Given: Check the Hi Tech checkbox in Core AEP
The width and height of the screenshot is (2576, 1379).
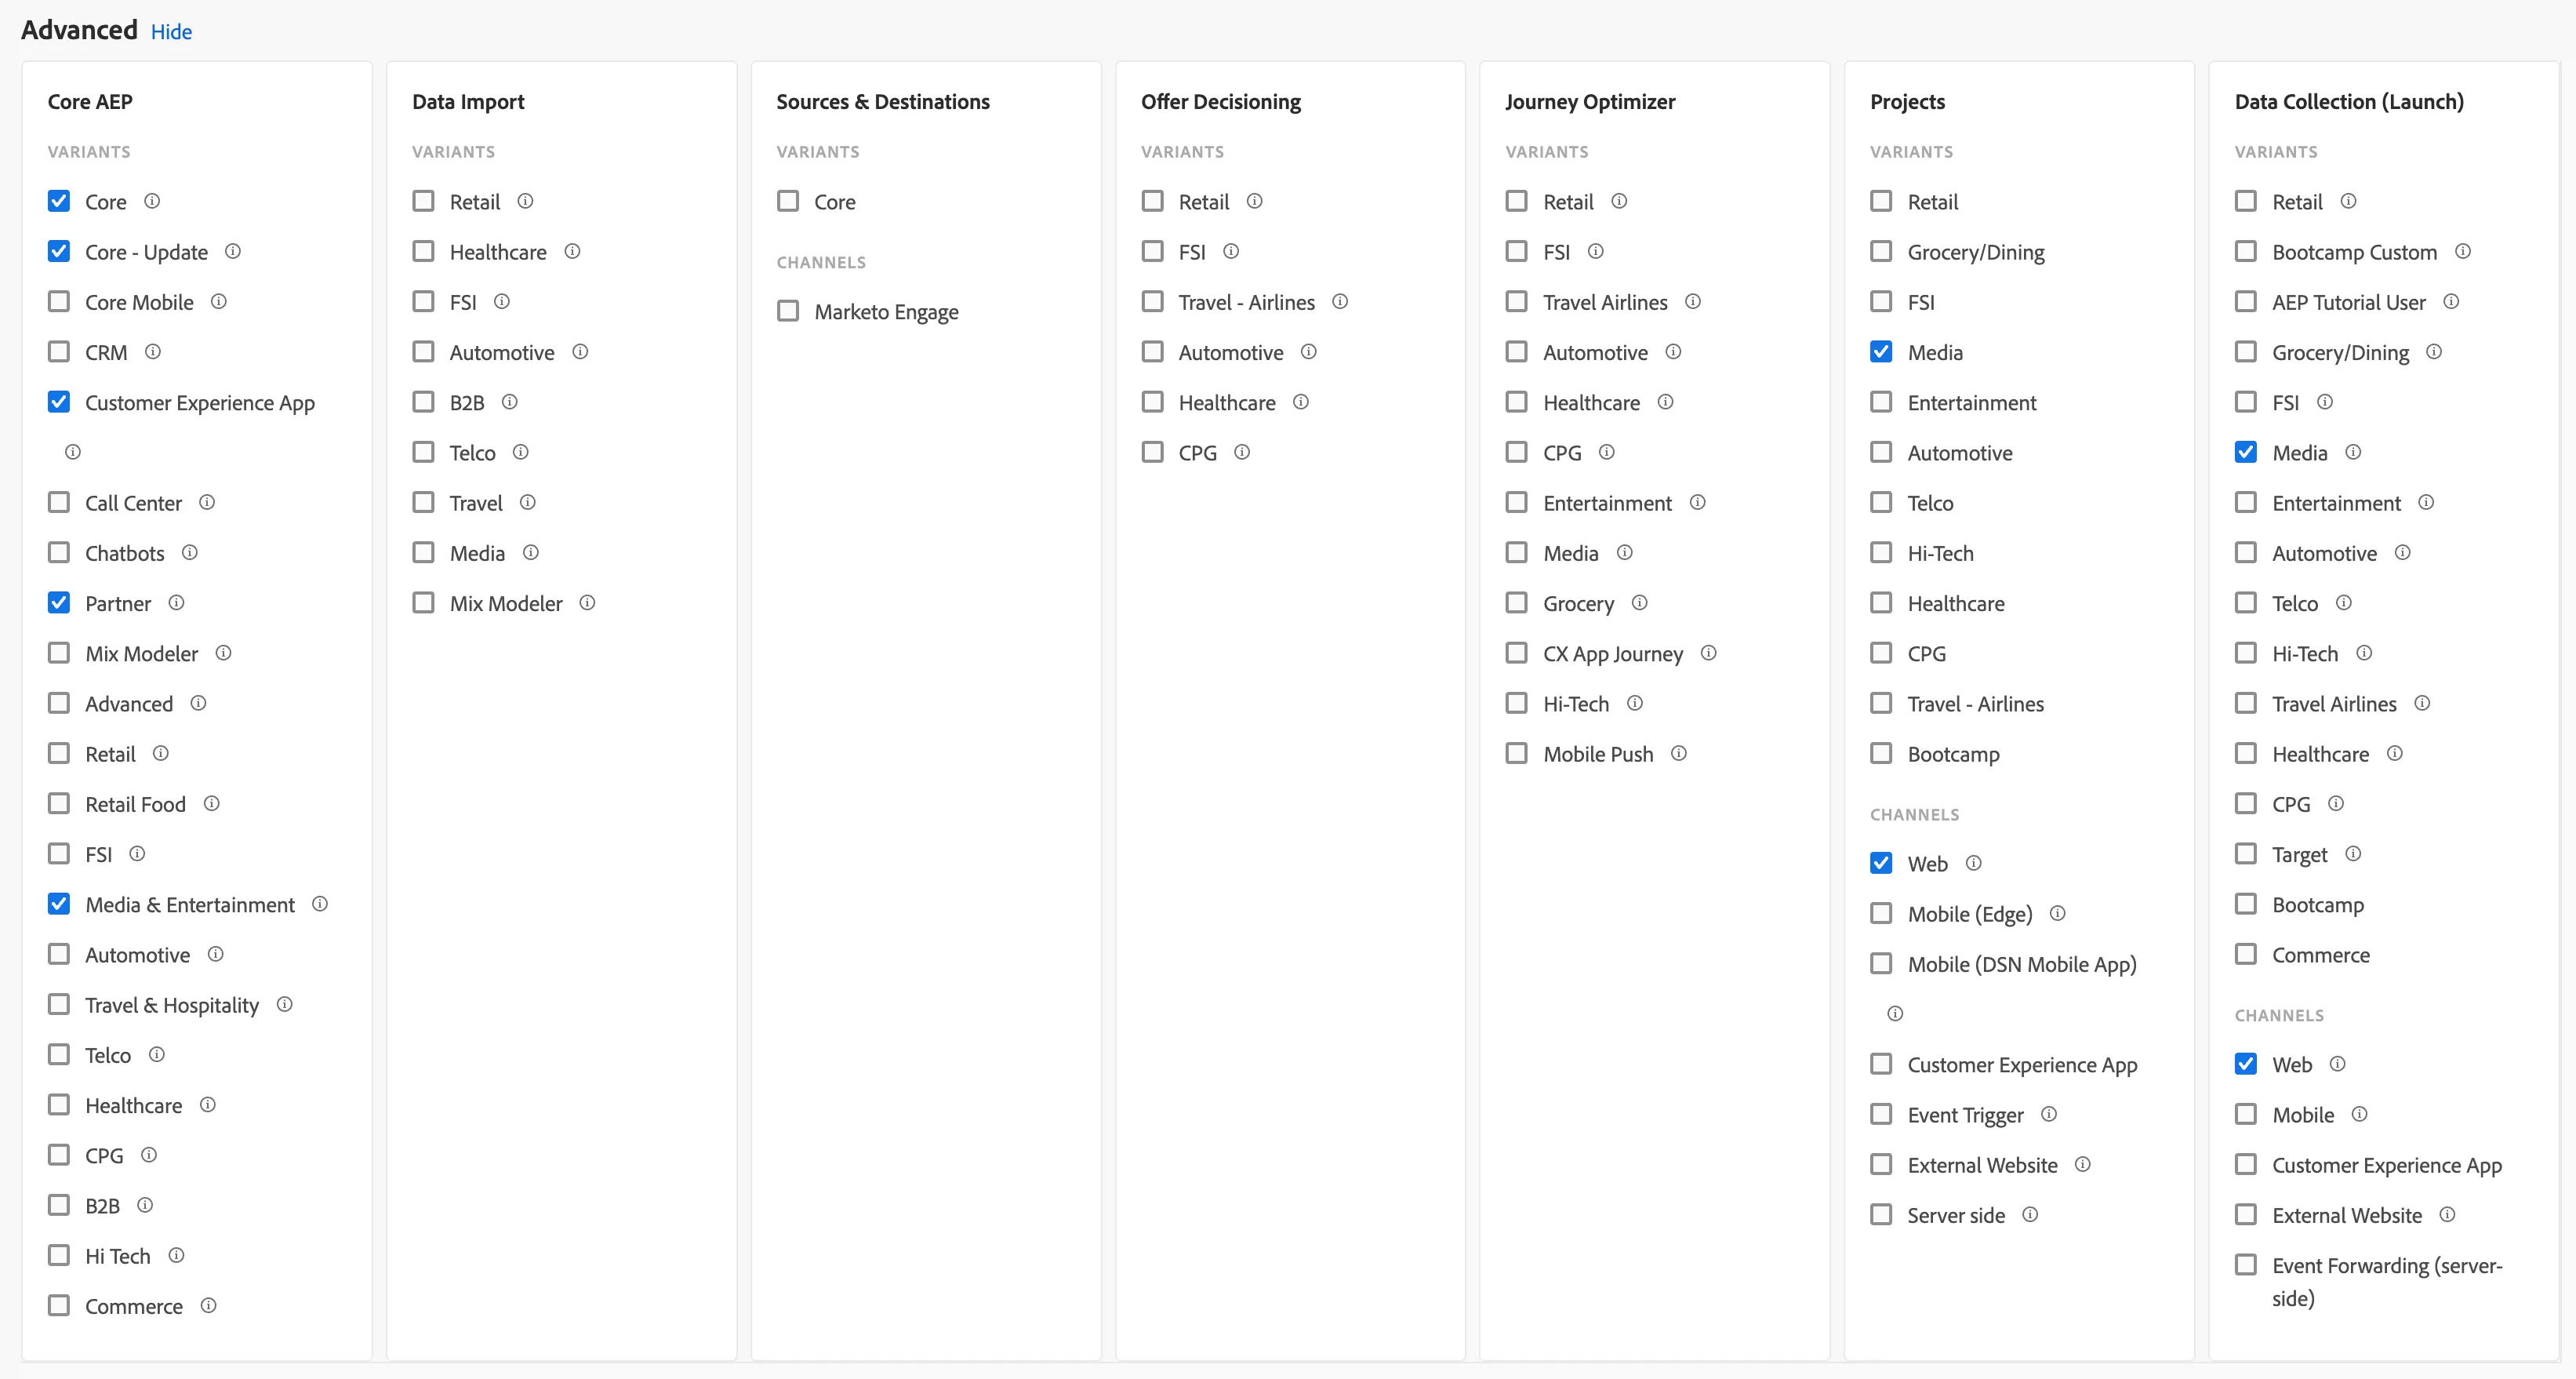Looking at the screenshot, I should click(x=59, y=1255).
